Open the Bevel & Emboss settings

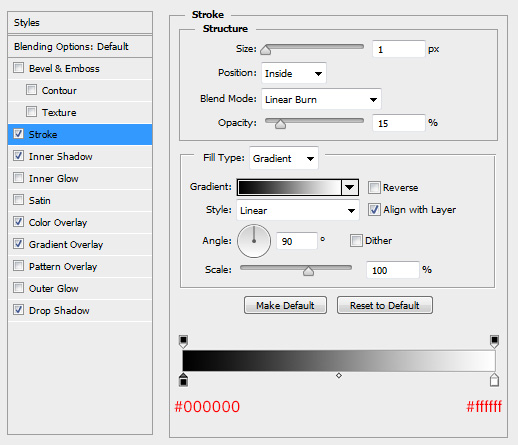(x=64, y=68)
